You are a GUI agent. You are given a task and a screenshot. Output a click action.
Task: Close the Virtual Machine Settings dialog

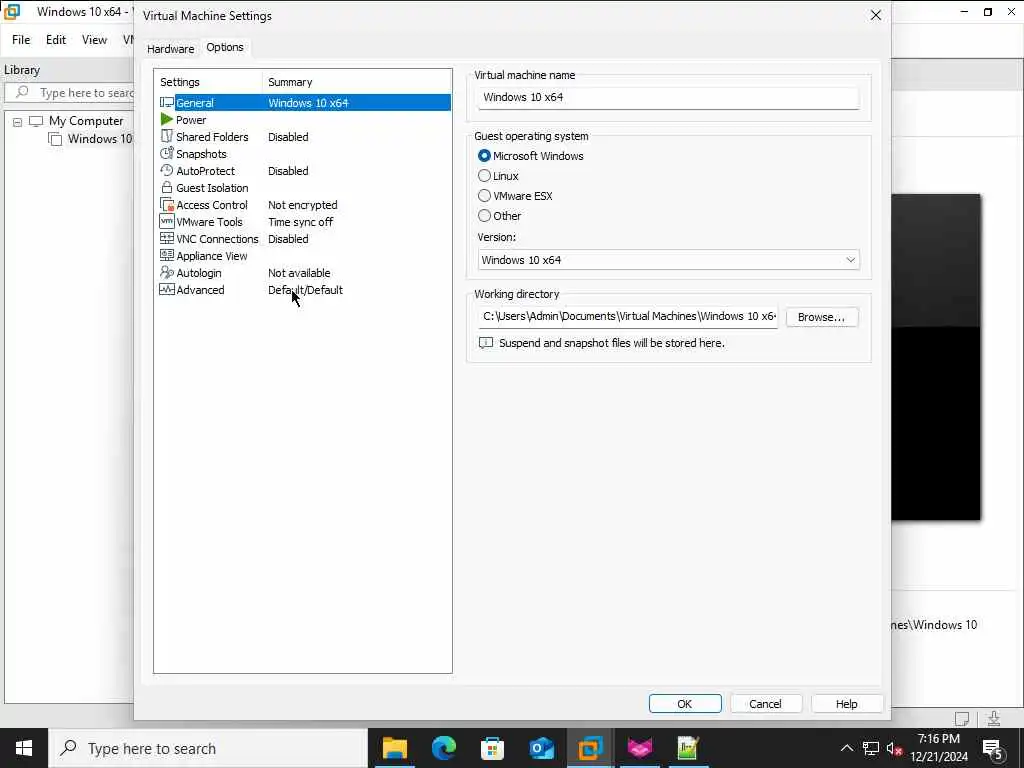pos(876,15)
